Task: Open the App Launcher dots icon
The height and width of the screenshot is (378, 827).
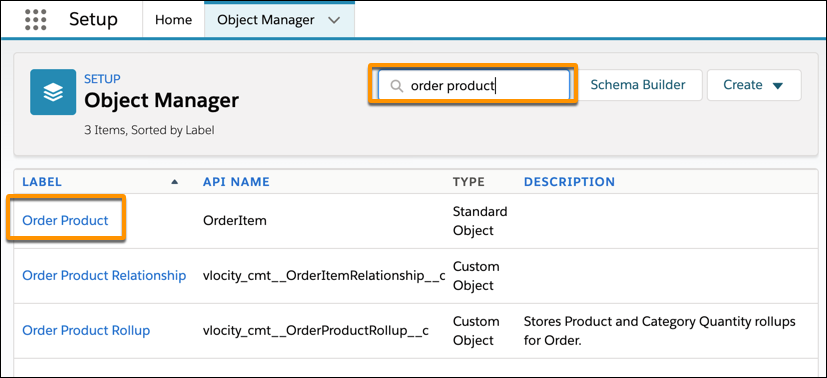Action: click(x=35, y=20)
